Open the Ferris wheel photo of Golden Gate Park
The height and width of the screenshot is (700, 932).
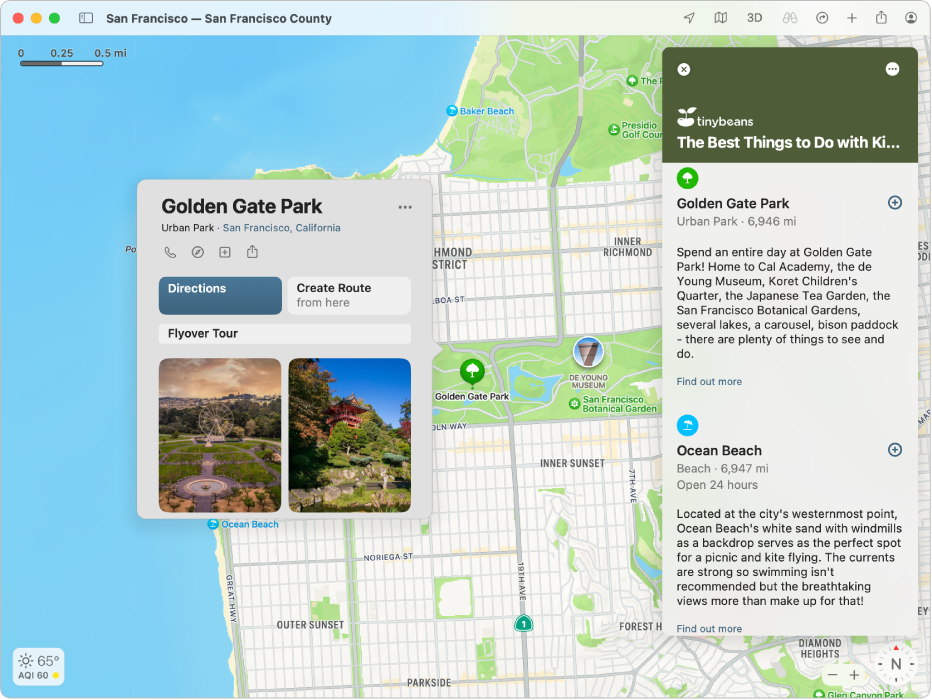[219, 435]
